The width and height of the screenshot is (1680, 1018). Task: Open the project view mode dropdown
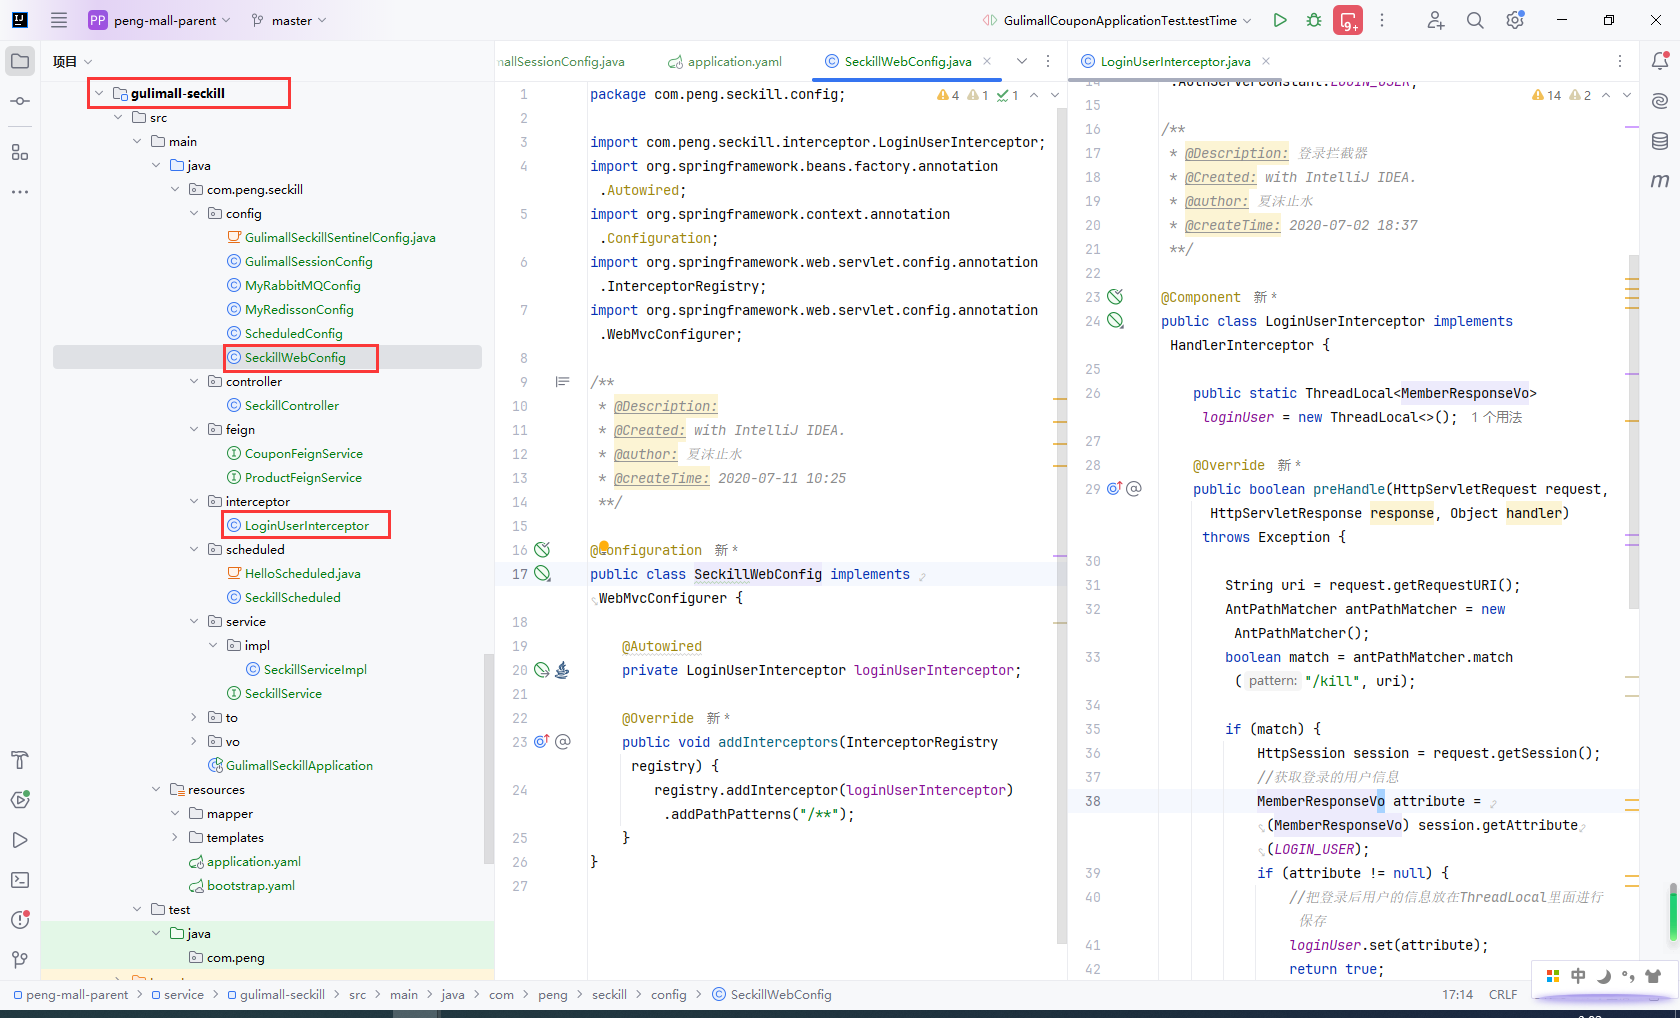[x=73, y=61]
